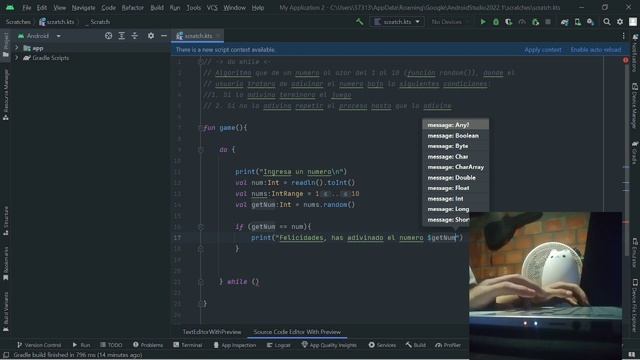Image resolution: width=640 pixels, height=360 pixels.
Task: Toggle the Project side panel tab
Action: (x=6, y=45)
